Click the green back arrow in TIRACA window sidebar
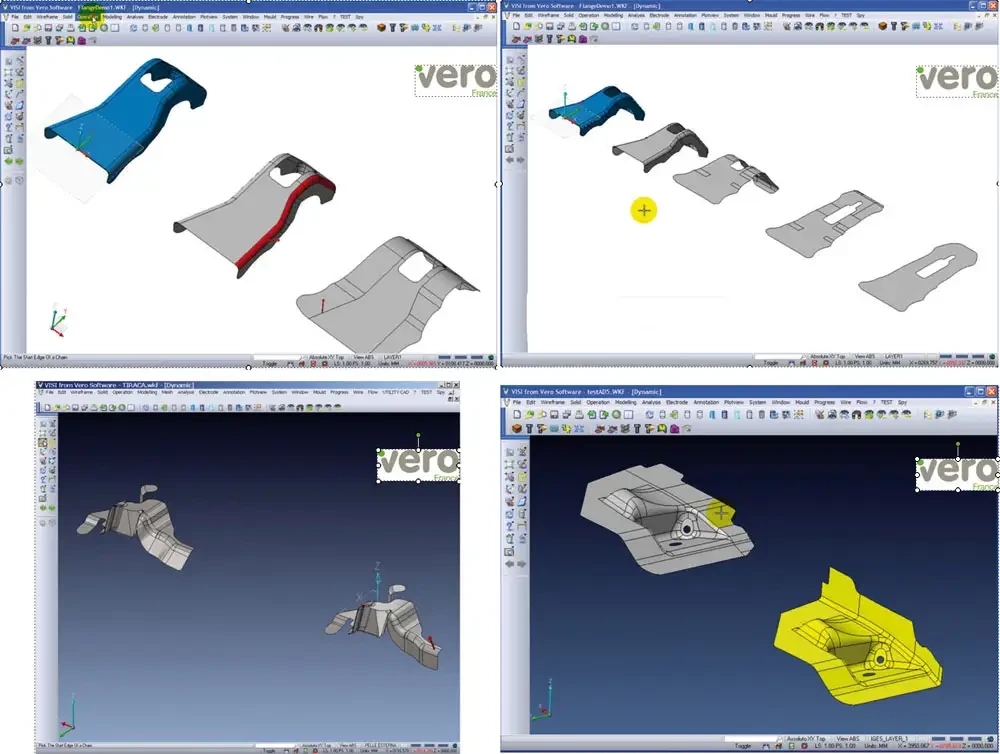This screenshot has width=1000, height=754. [x=43, y=508]
